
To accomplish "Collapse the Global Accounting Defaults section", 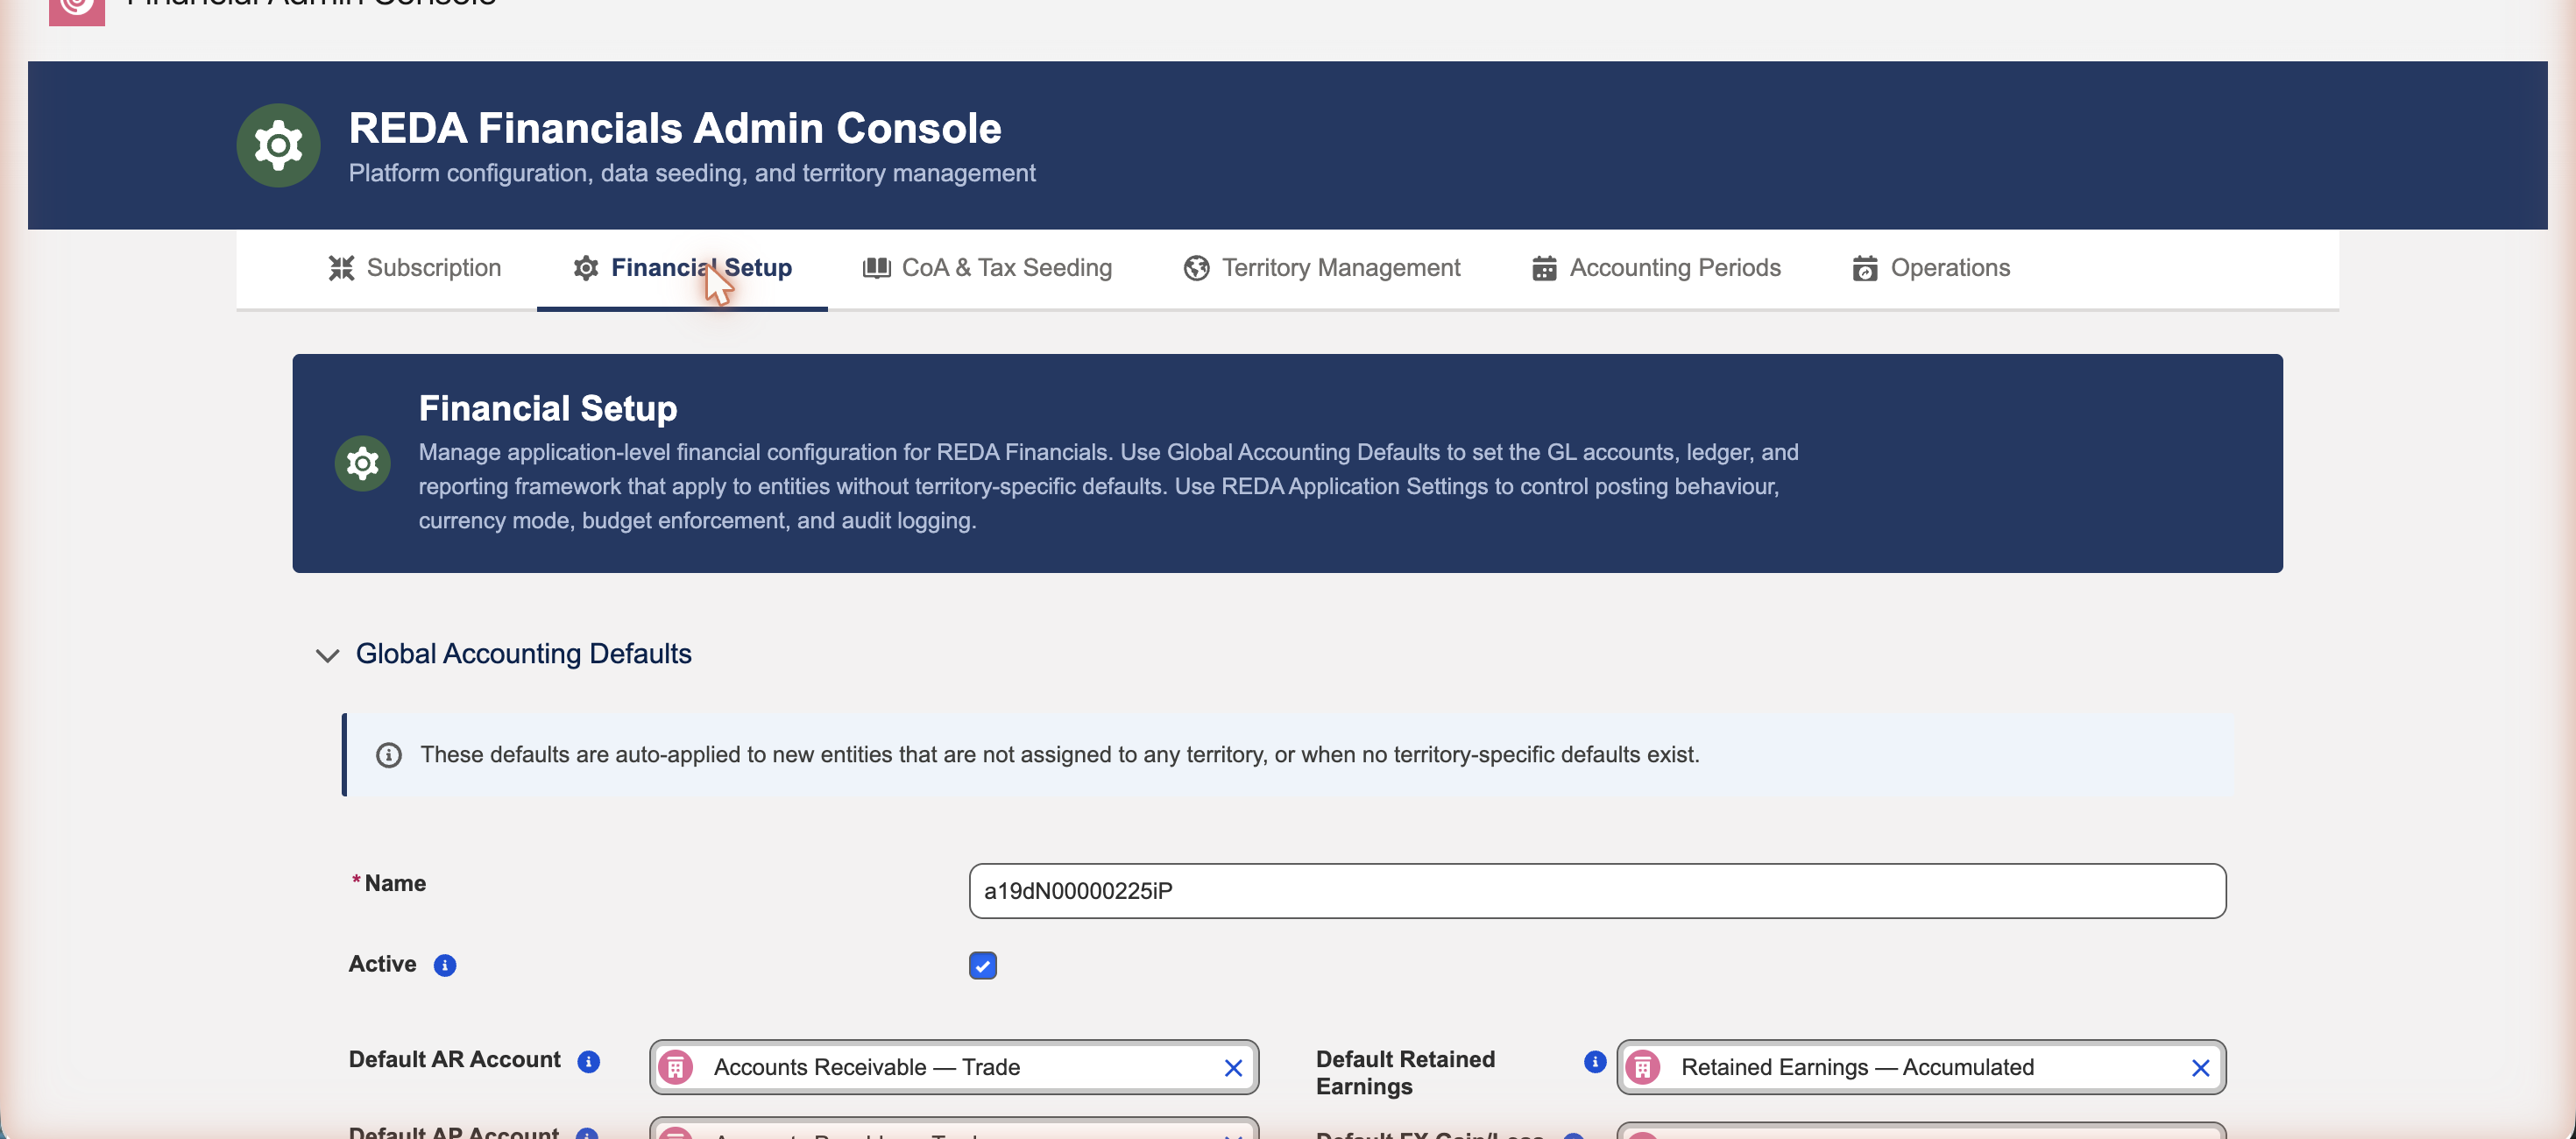I will 327,655.
